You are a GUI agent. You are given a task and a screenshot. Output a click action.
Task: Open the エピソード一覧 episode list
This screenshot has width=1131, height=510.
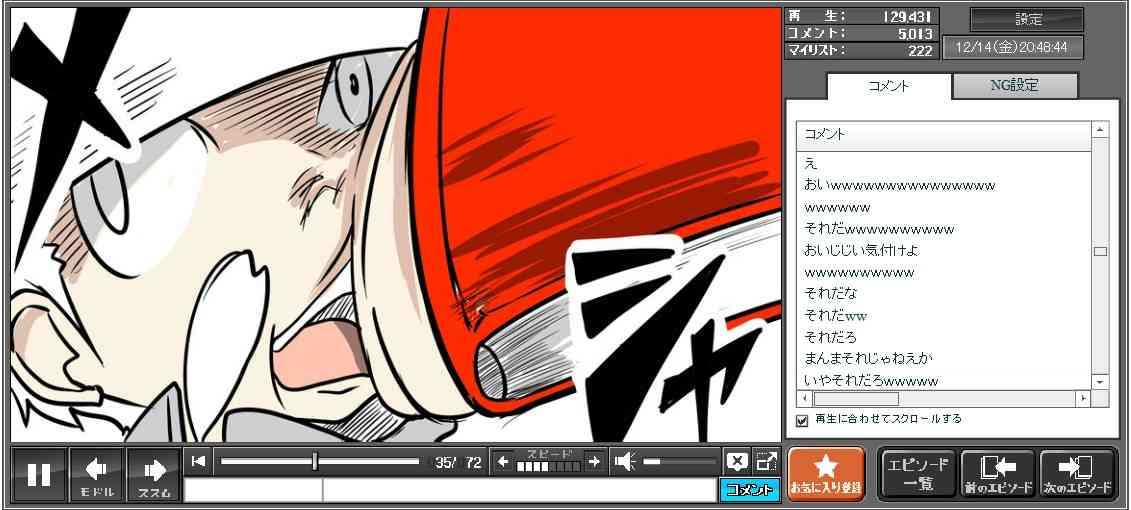pyautogui.click(x=917, y=474)
